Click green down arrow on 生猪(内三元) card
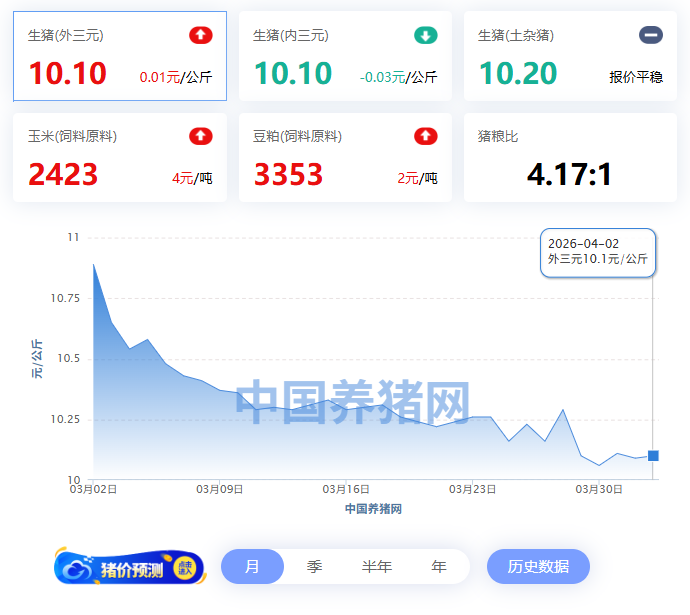Screen dimensions: 690x615 pyautogui.click(x=426, y=36)
